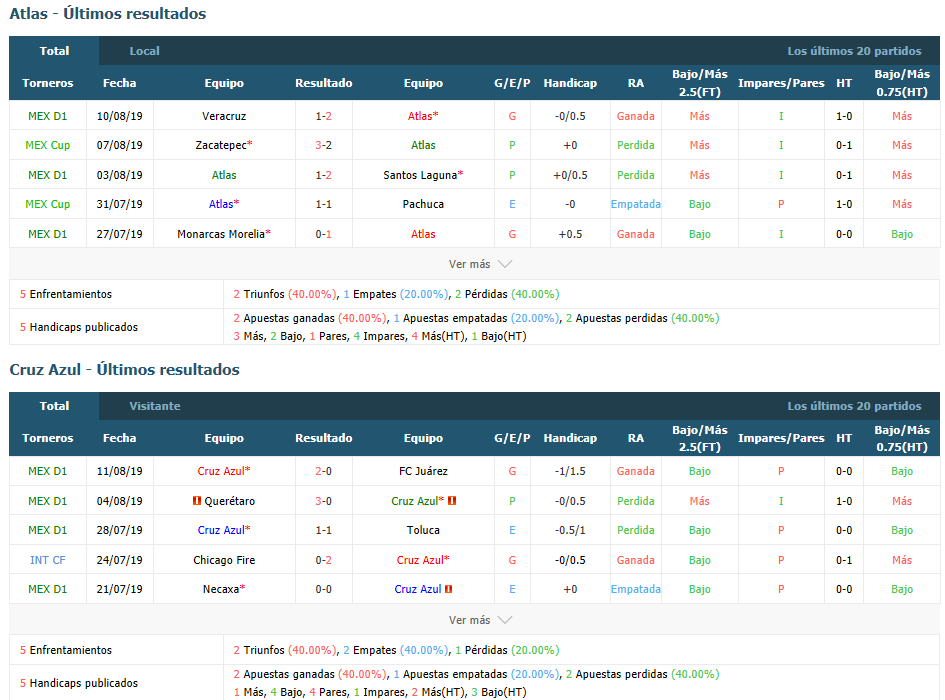Open the Pachuca team link
This screenshot has width=945, height=700.
(423, 204)
